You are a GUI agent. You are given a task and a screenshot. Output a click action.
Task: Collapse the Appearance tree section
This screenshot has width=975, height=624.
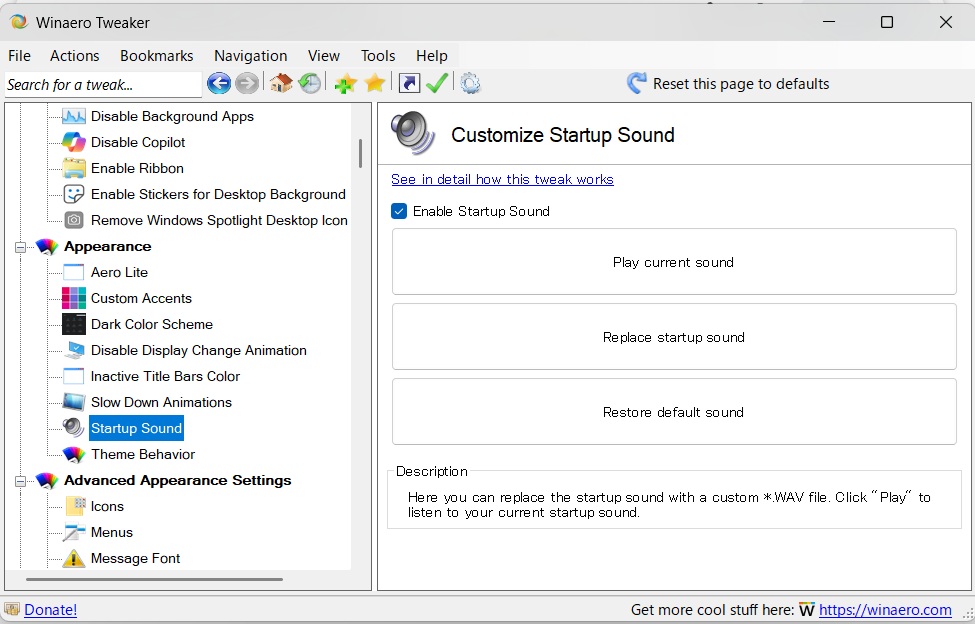tap(19, 247)
